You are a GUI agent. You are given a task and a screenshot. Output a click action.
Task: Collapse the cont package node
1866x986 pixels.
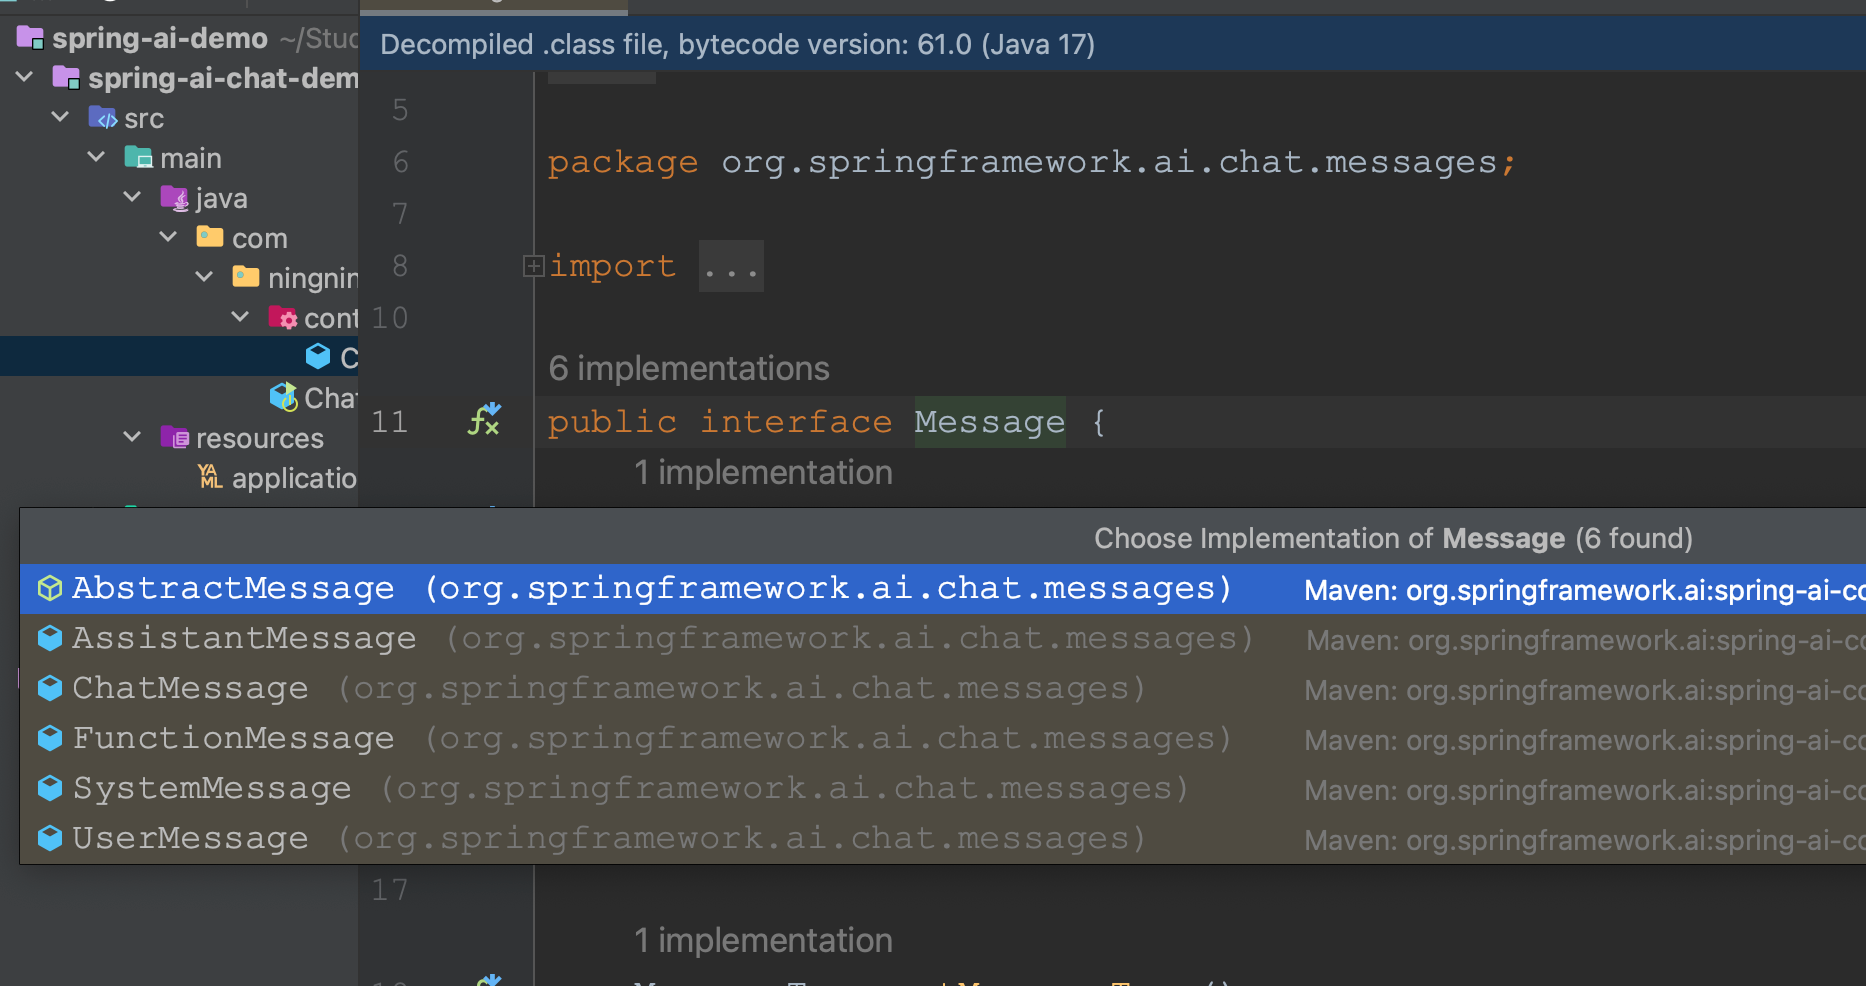tap(241, 317)
